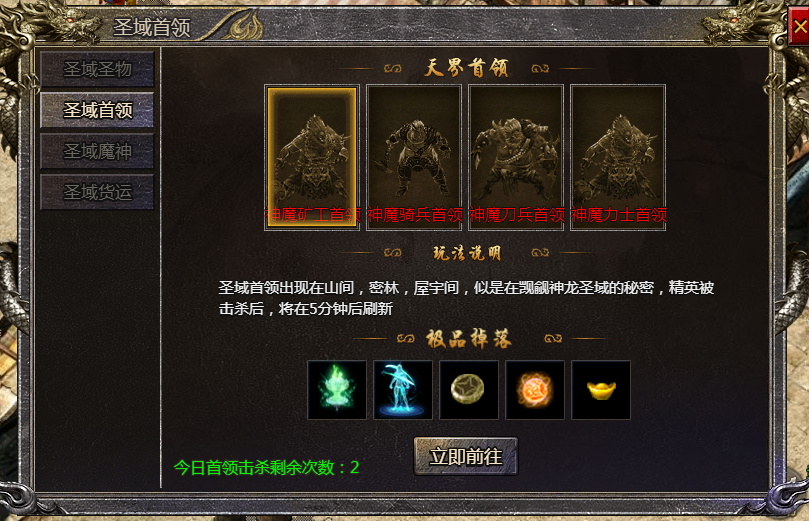The image size is (809, 521).
Task: Switch to the 圣域圣物 tab
Action: click(97, 69)
